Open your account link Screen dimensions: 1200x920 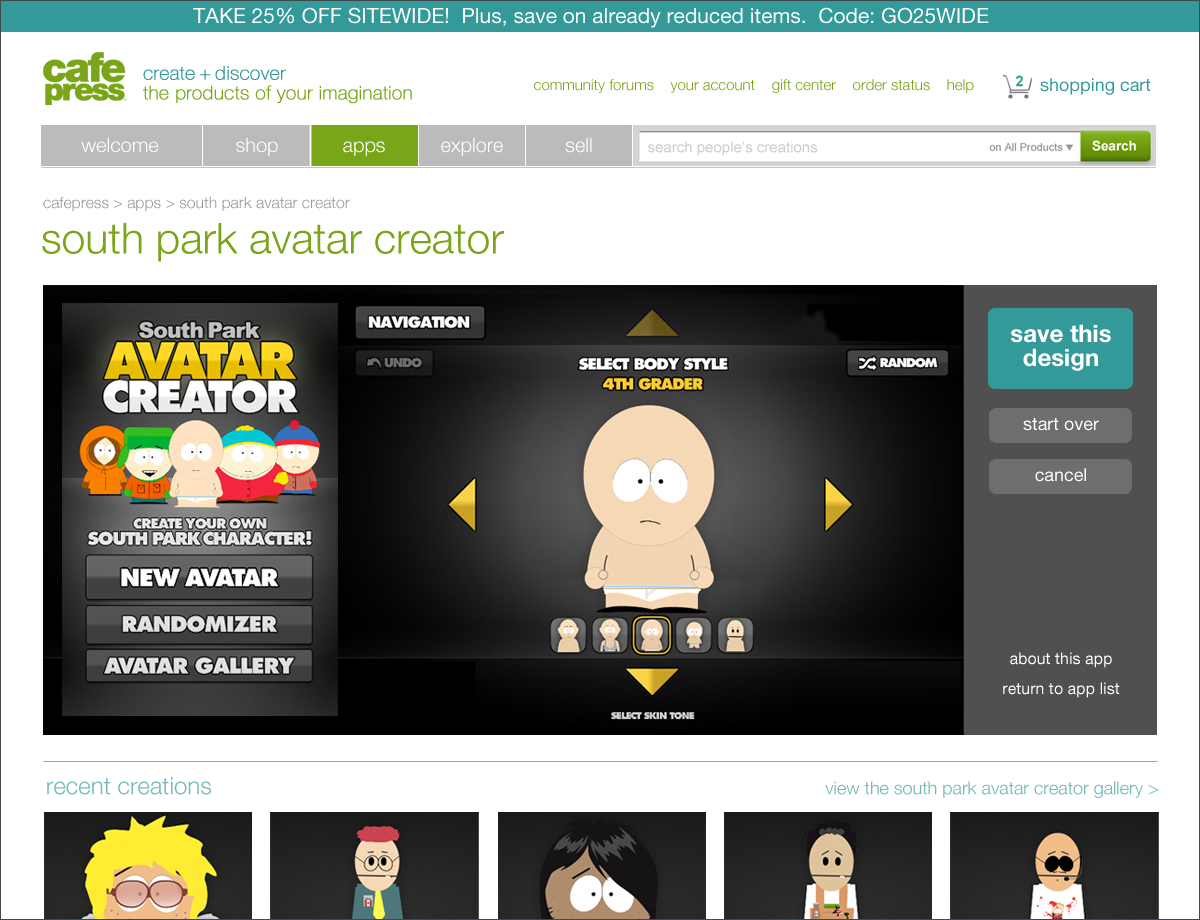pos(713,86)
